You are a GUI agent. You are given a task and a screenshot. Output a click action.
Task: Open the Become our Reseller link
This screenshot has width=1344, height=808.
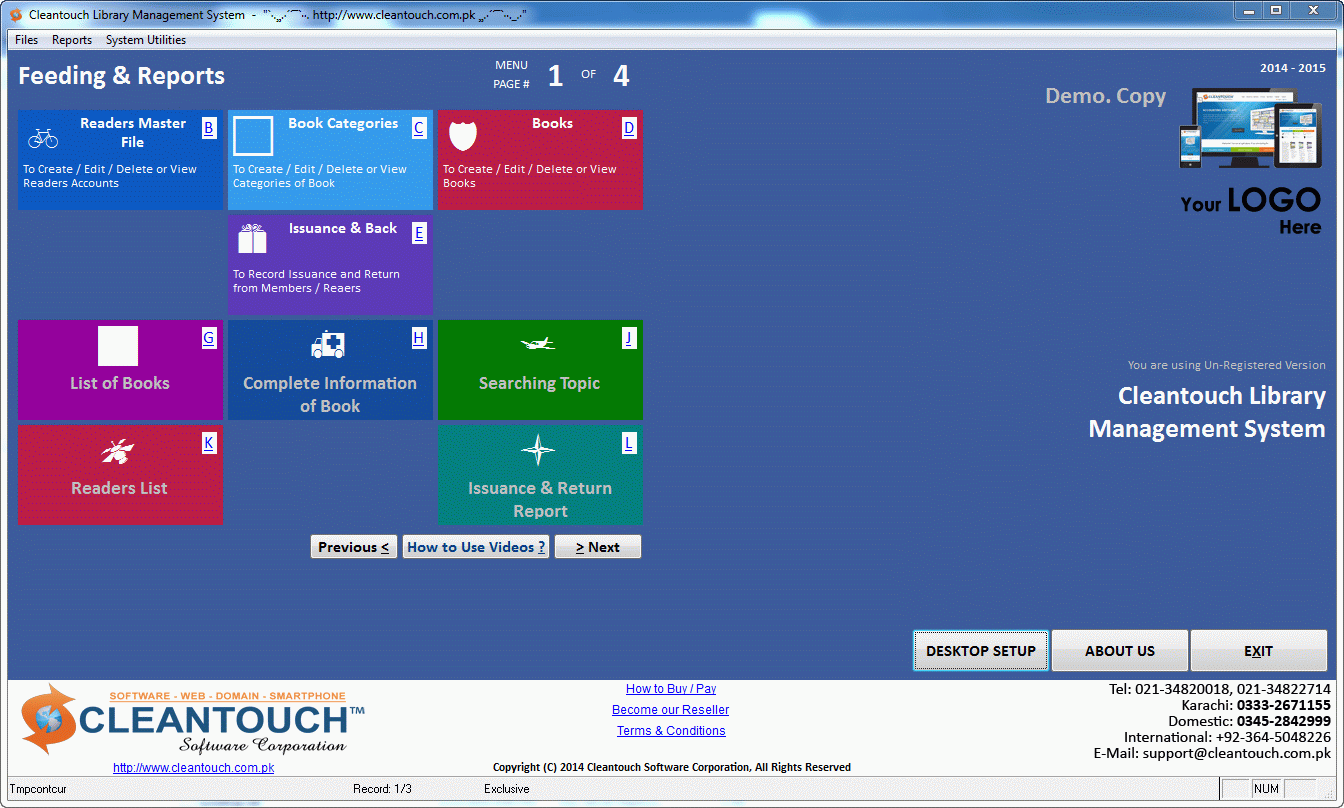[x=671, y=710]
